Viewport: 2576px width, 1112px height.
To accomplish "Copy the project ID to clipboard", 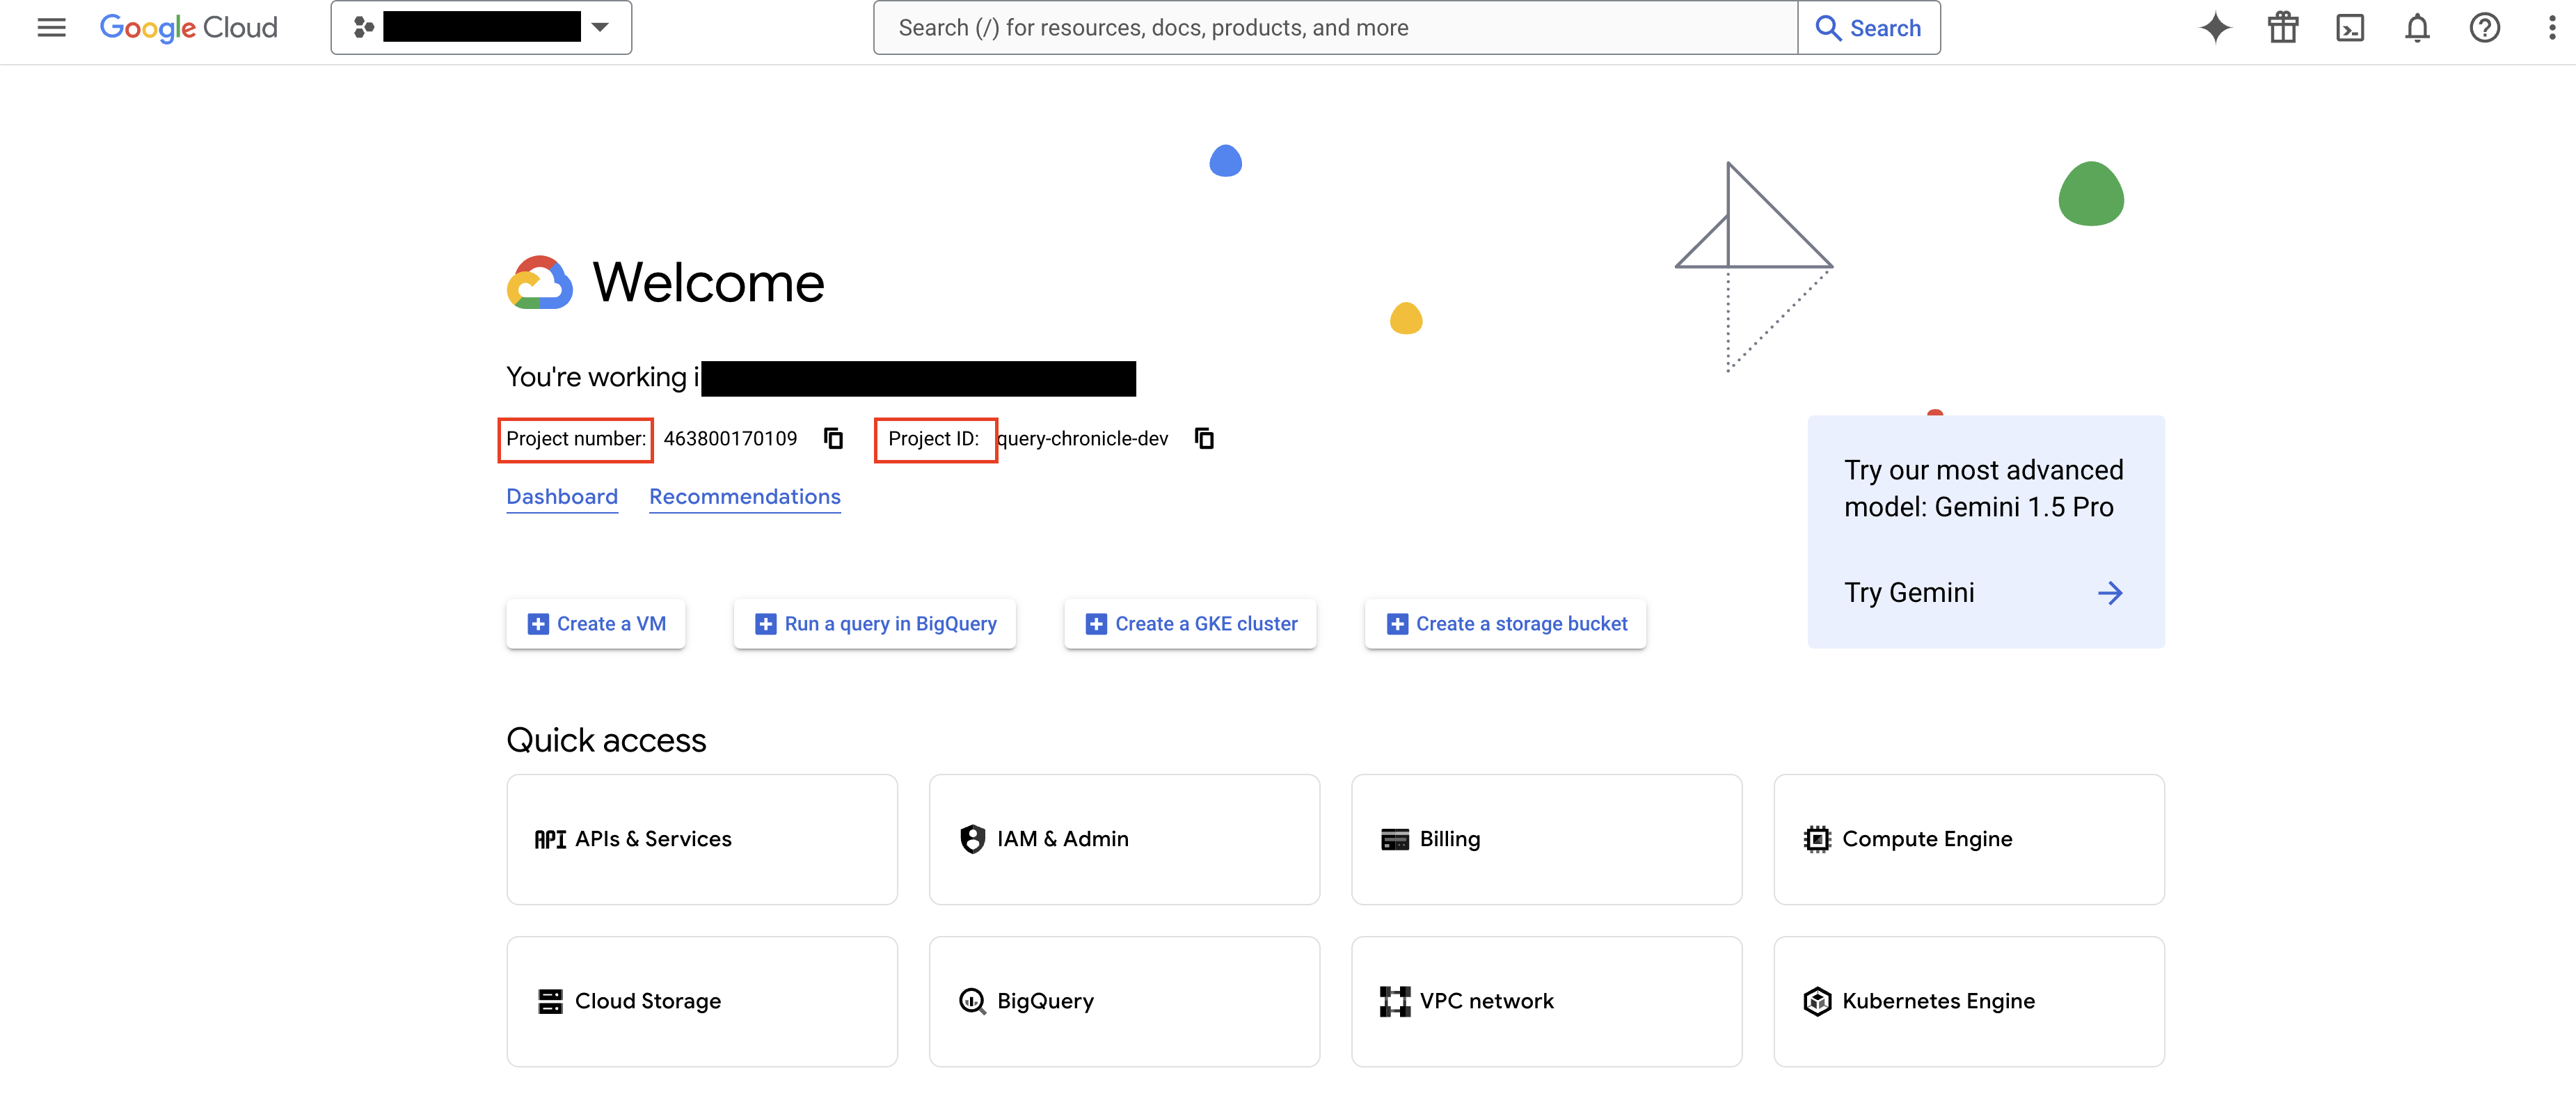I will click(x=1204, y=439).
